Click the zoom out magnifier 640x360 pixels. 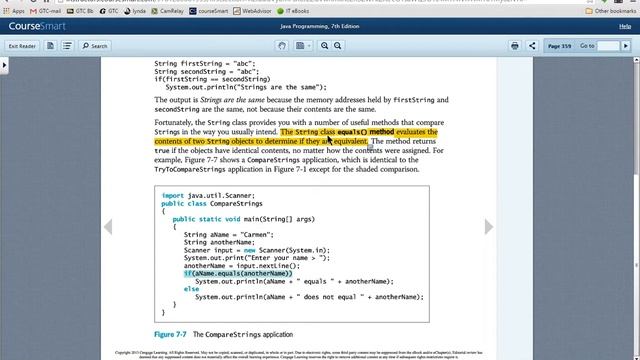point(338,46)
